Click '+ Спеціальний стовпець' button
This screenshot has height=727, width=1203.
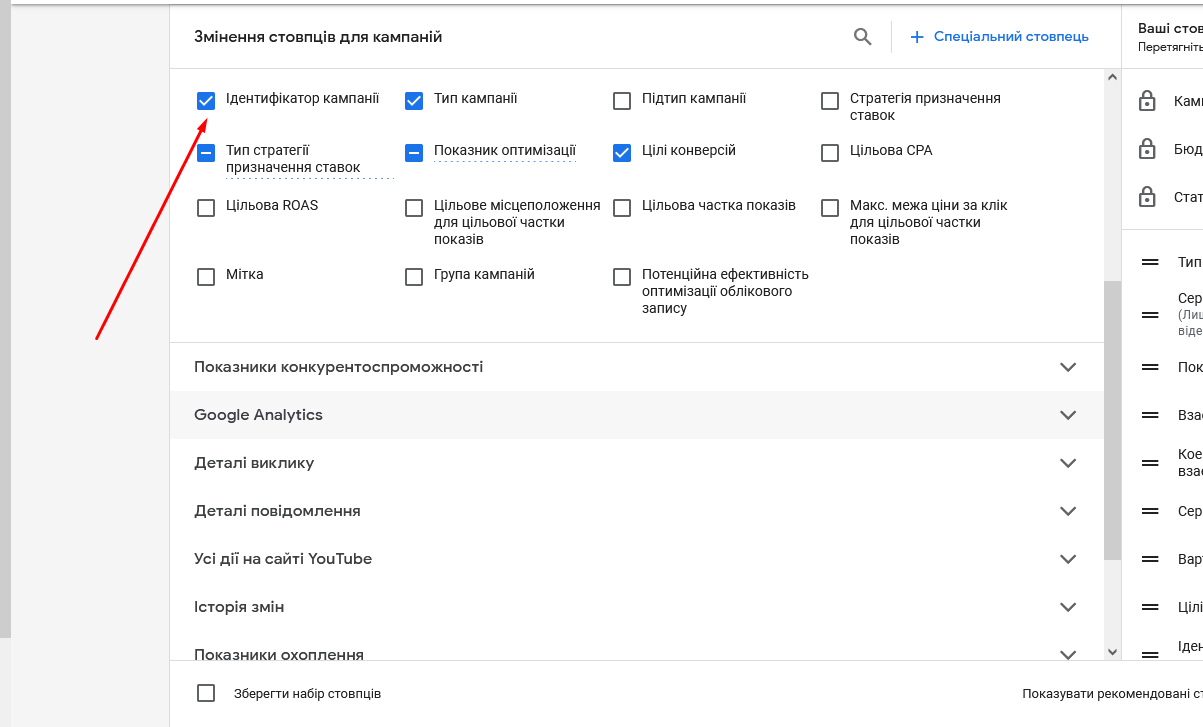pyautogui.click(x=999, y=37)
